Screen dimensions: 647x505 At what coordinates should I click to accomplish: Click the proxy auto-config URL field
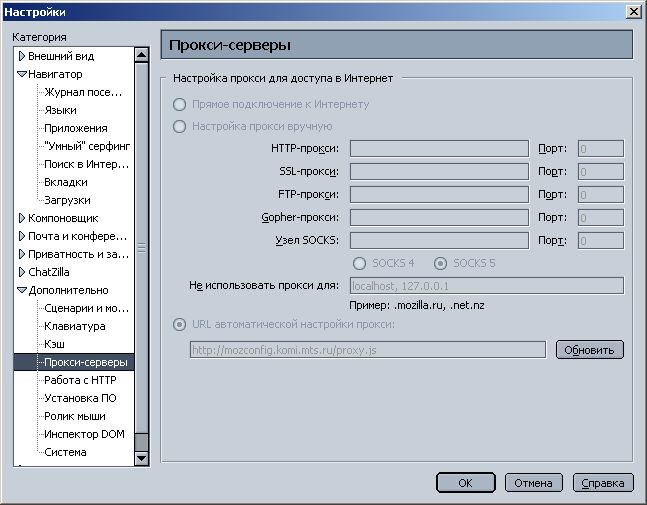pyautogui.click(x=366, y=350)
